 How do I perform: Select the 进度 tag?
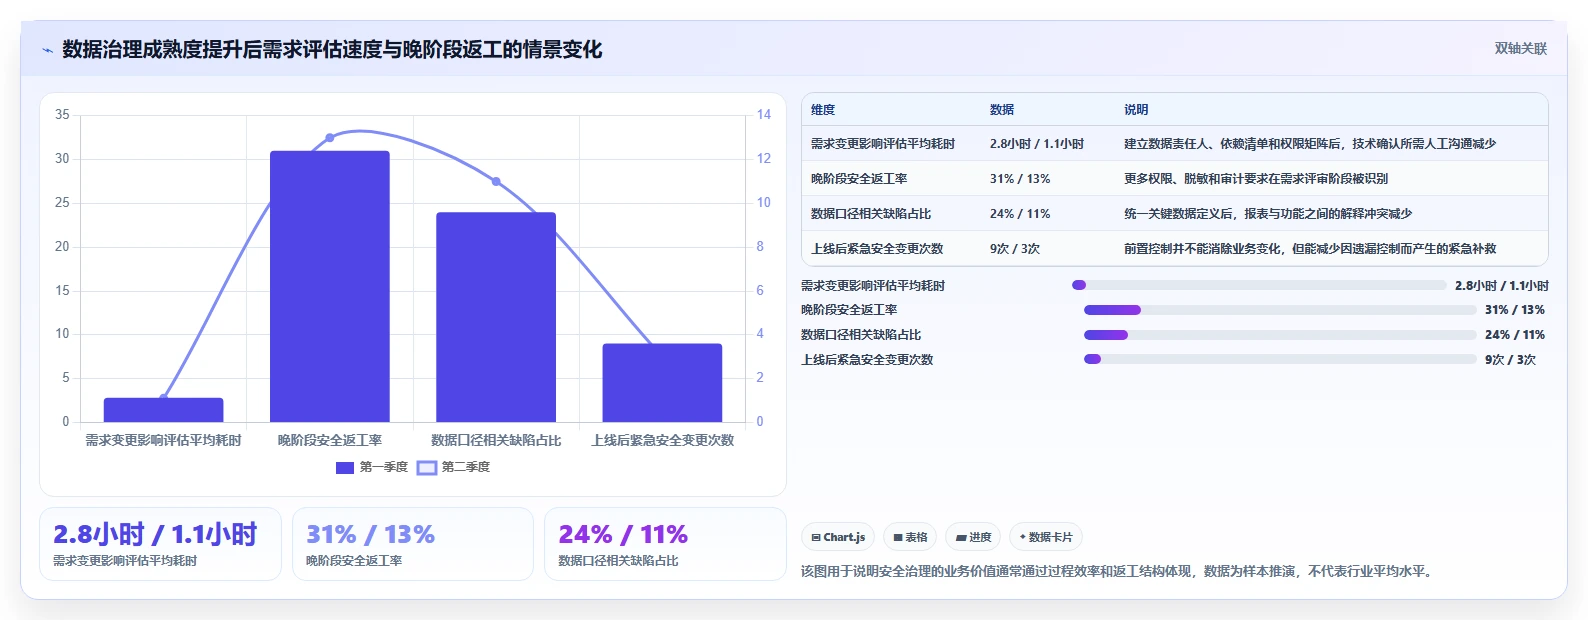pyautogui.click(x=973, y=537)
